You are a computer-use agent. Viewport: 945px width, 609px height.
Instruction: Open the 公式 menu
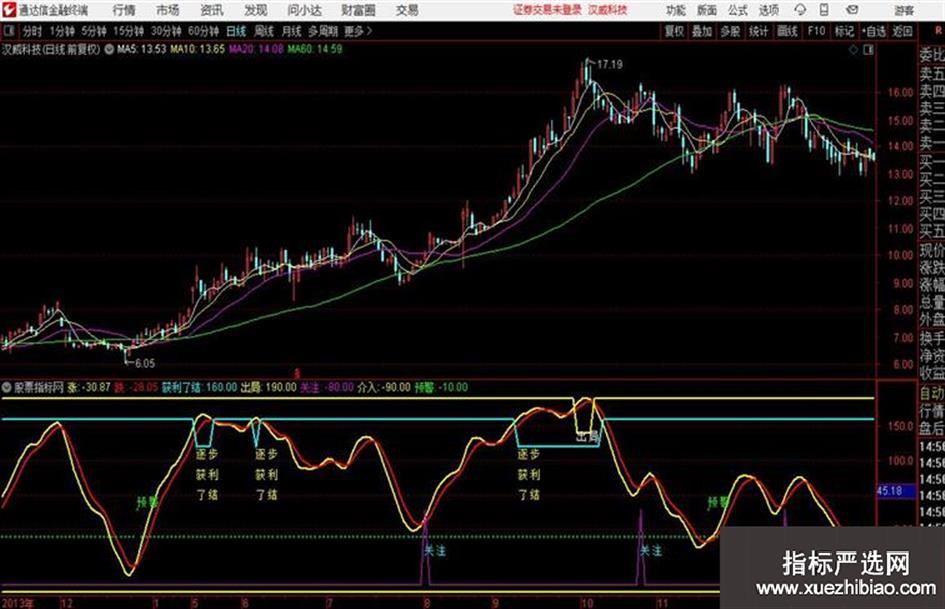738,10
